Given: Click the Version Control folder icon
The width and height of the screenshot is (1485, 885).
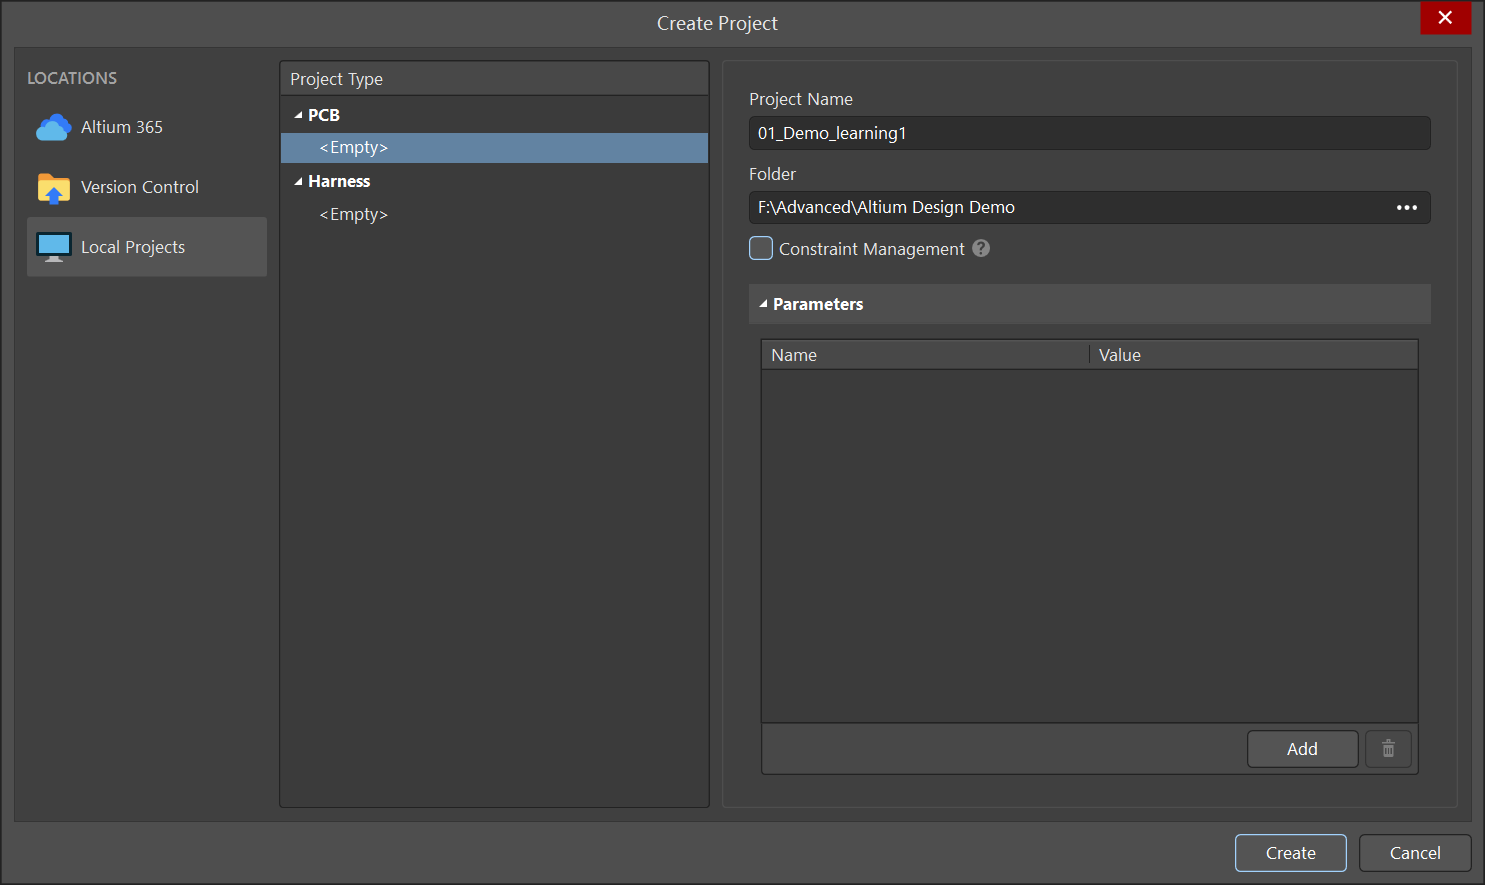Looking at the screenshot, I should point(53,188).
